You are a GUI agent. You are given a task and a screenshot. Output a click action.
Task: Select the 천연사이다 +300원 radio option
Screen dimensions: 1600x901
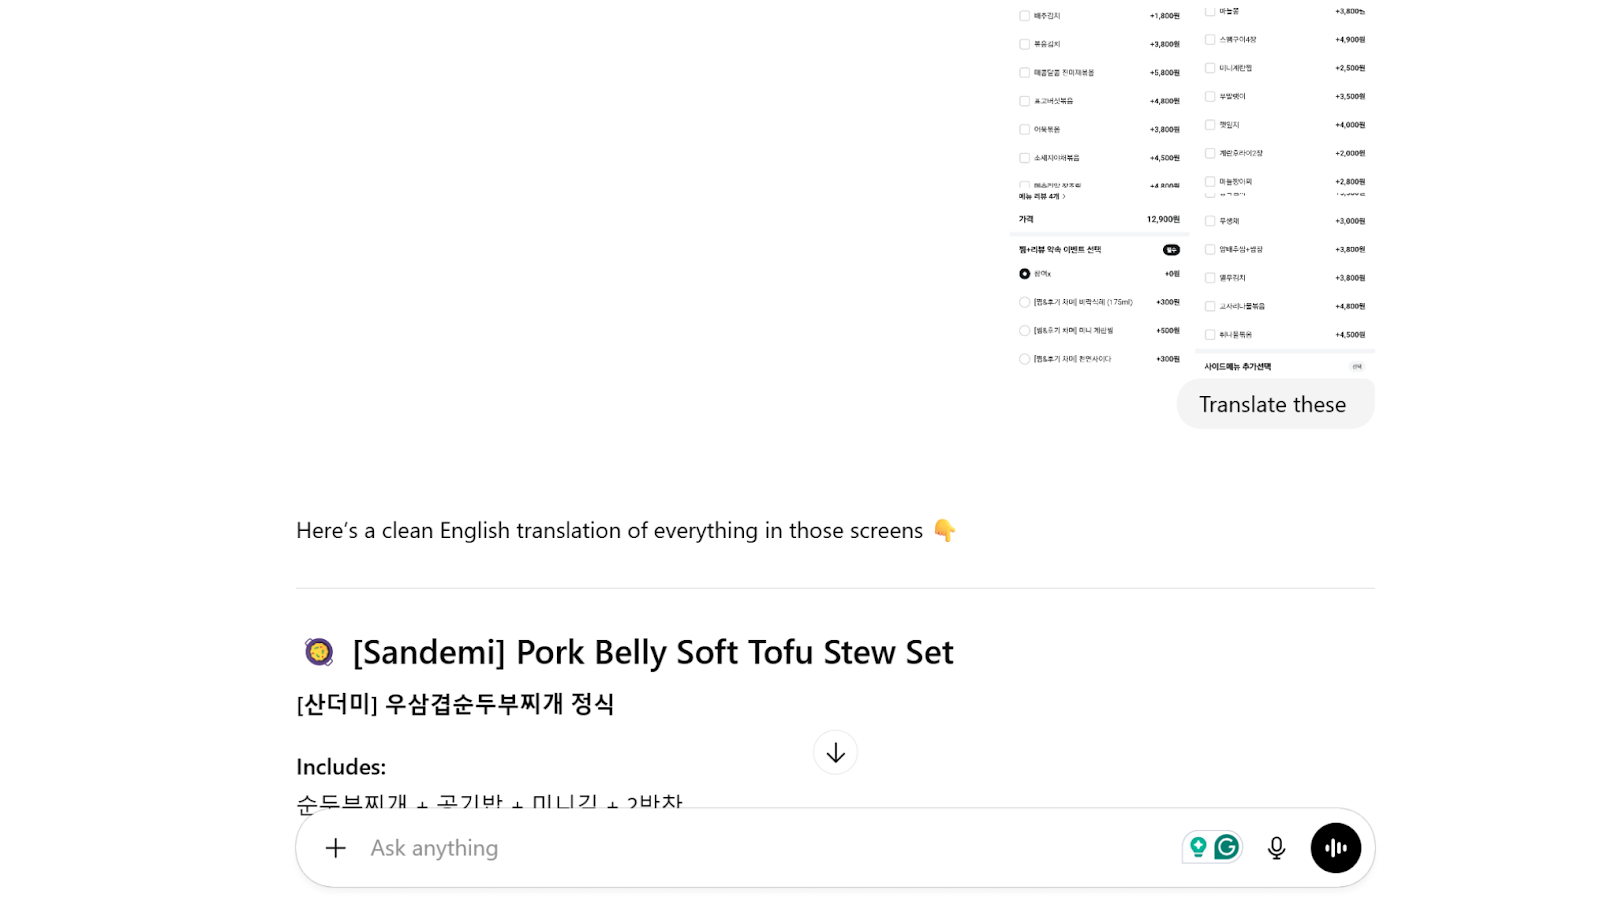1025,358
